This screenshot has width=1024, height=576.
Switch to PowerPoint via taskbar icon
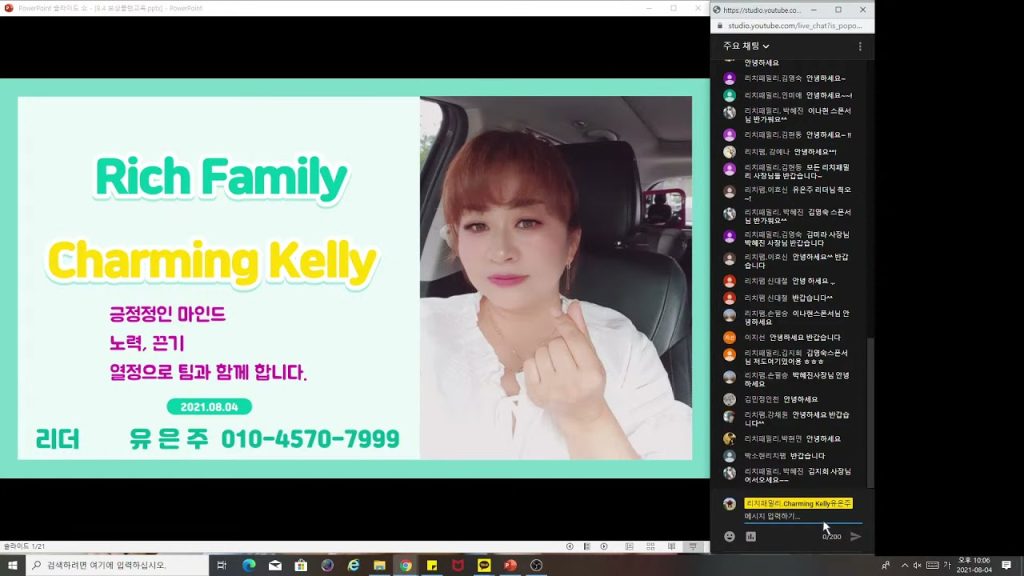510,565
